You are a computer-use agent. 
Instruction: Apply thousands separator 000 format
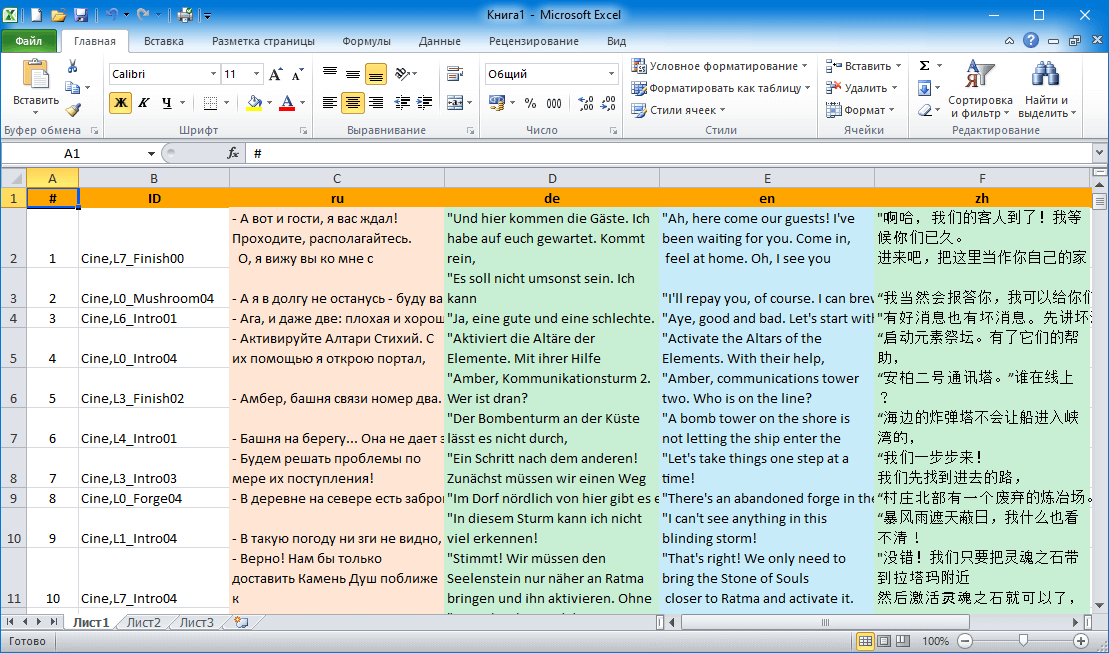pos(554,103)
